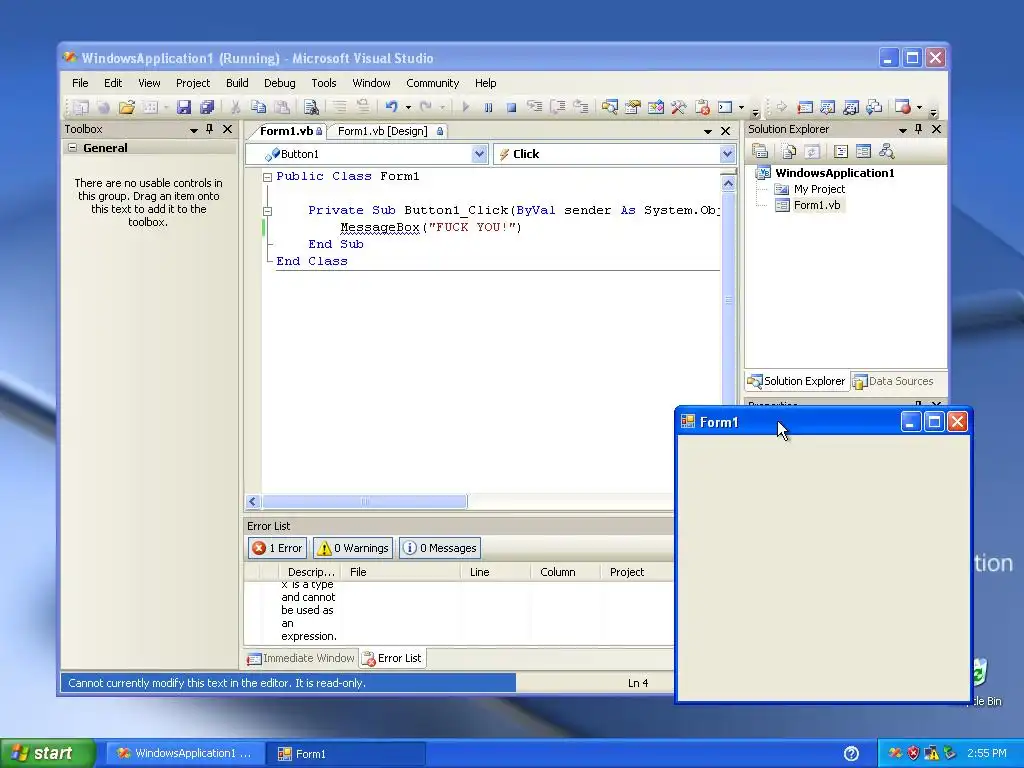
Task: Click the Refresh icon in Solution Explorer
Action: pyautogui.click(x=812, y=152)
